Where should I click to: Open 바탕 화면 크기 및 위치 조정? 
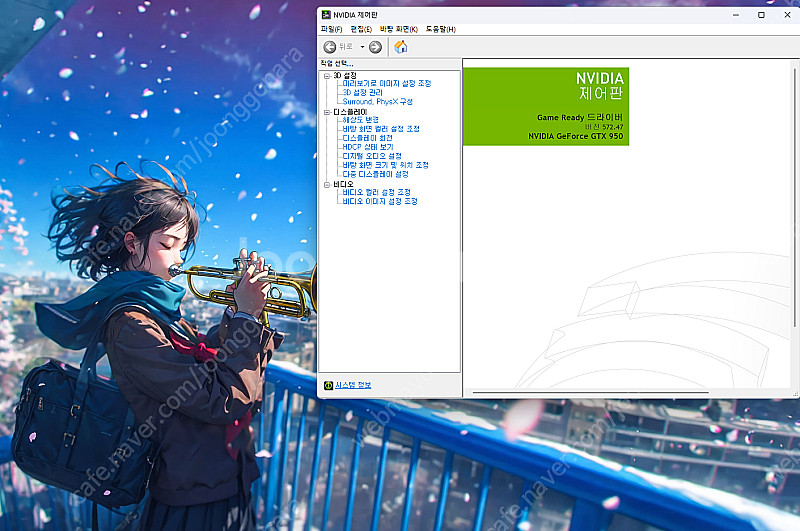coord(385,165)
